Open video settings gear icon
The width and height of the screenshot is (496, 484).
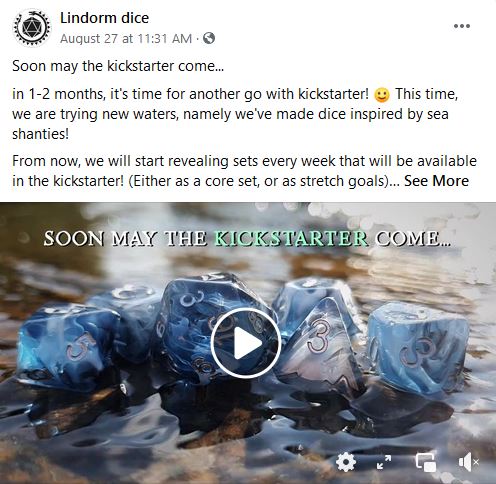(x=346, y=462)
